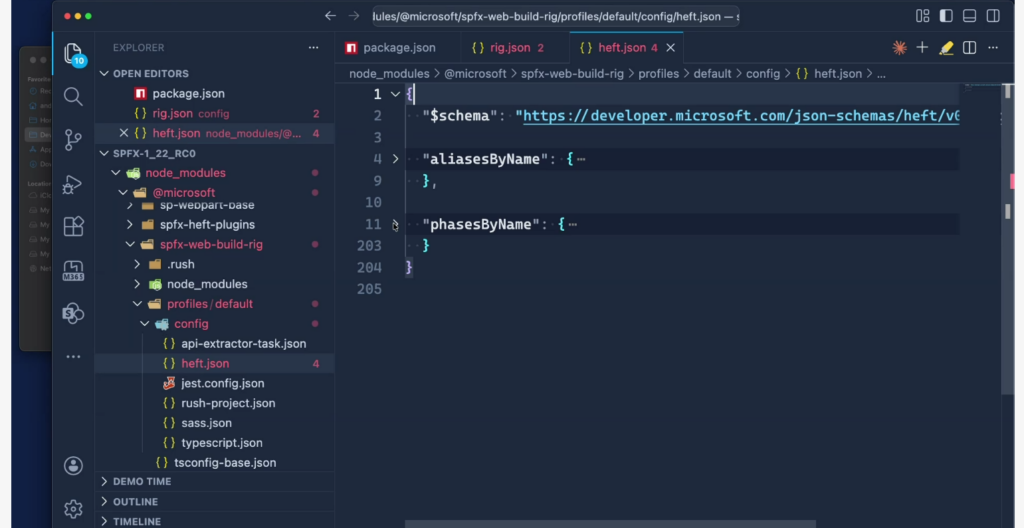Viewport: 1024px width, 528px height.
Task: Switch to the package.json tab
Action: pyautogui.click(x=390, y=48)
